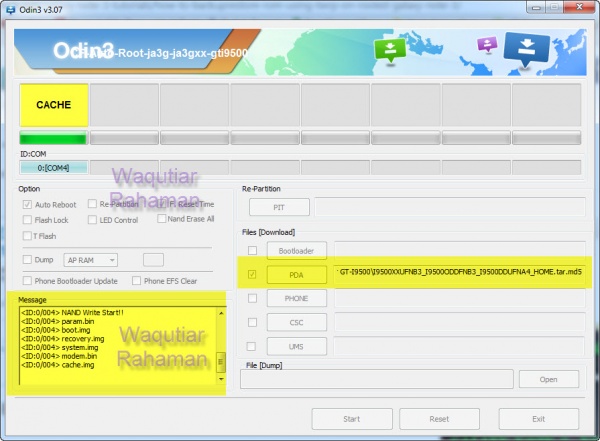Enable the T Flash checkbox
Viewport: 600px width, 441px height.
tap(27, 236)
